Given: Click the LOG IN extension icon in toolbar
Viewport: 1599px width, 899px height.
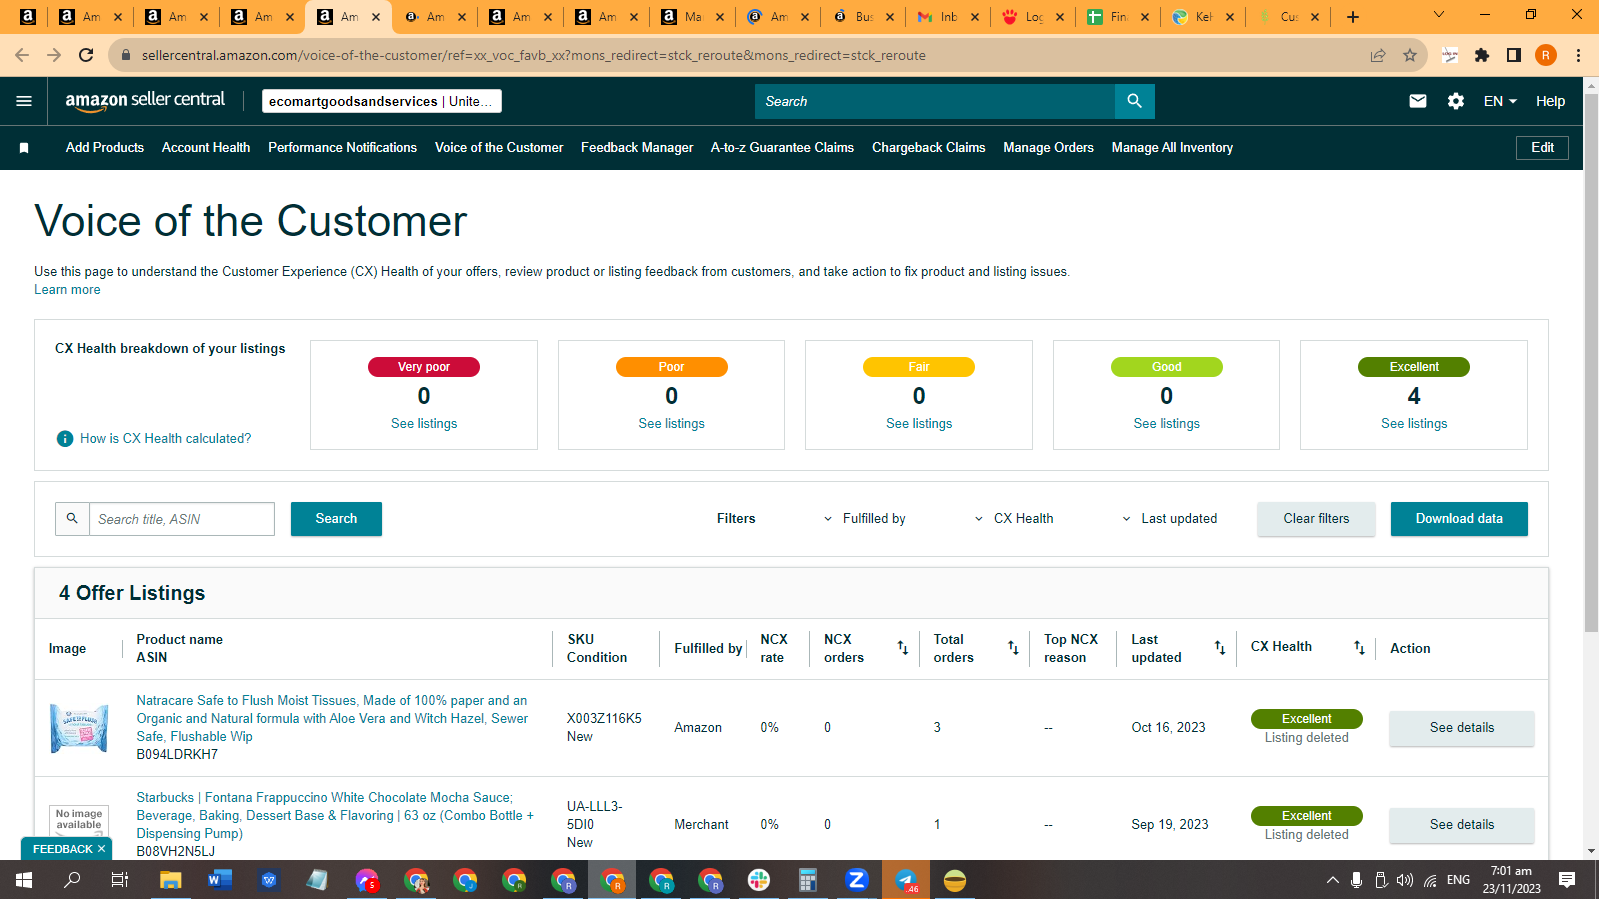Looking at the screenshot, I should coord(1450,55).
